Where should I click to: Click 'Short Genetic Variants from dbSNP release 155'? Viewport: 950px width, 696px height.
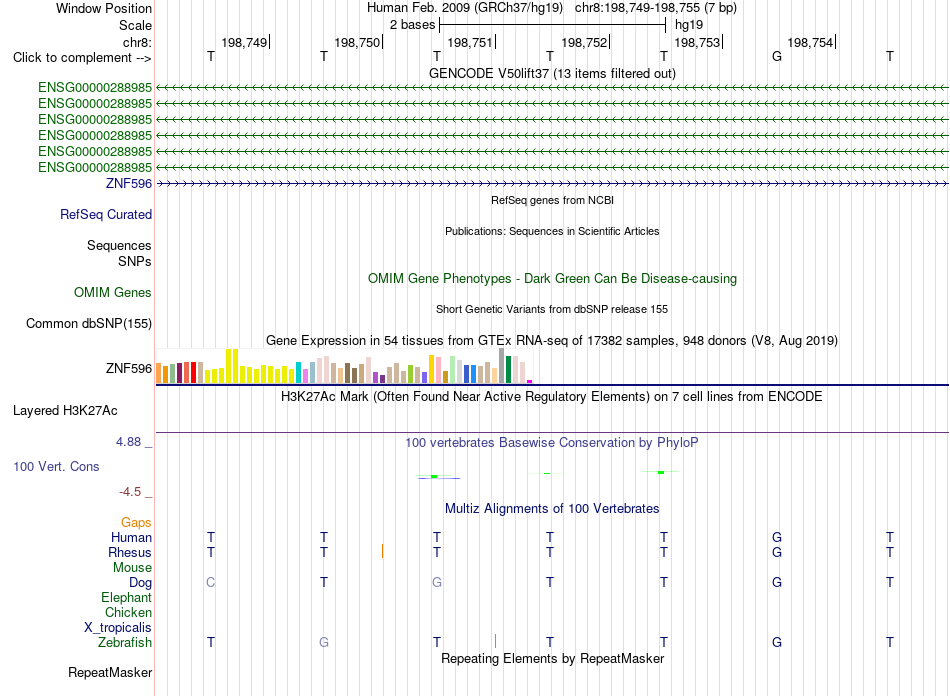pos(552,309)
